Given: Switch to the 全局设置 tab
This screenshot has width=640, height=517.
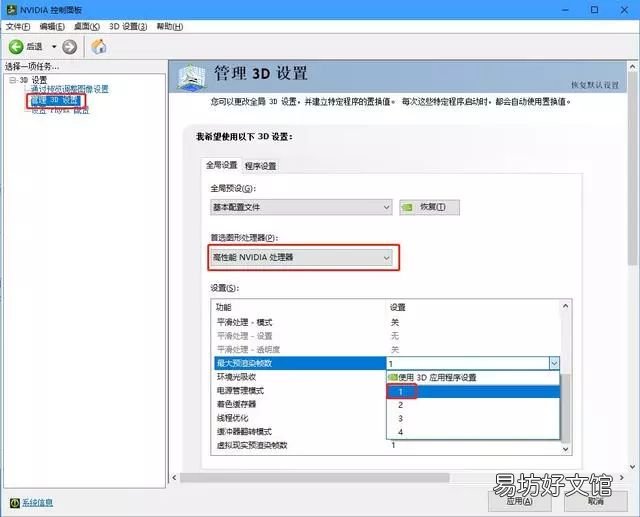Looking at the screenshot, I should (221, 165).
